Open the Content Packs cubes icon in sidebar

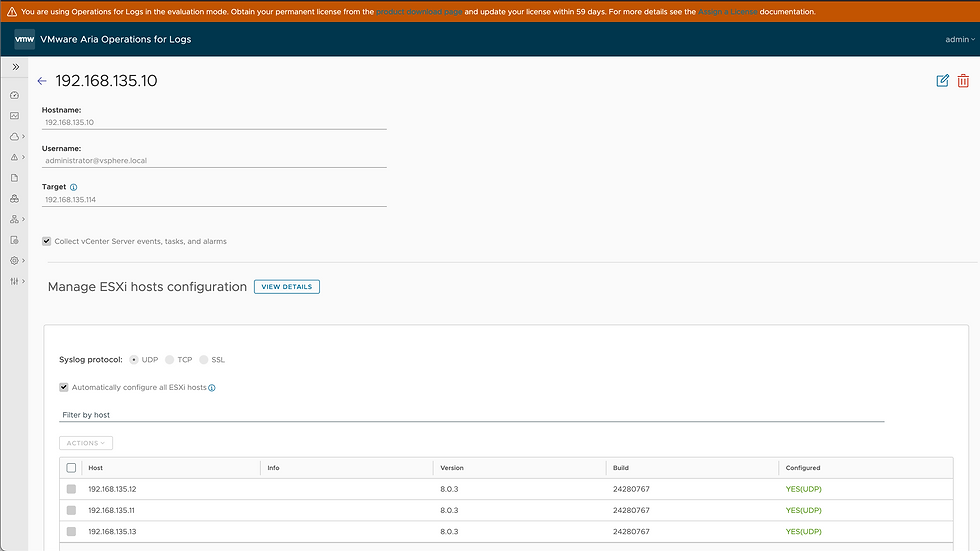(x=14, y=199)
